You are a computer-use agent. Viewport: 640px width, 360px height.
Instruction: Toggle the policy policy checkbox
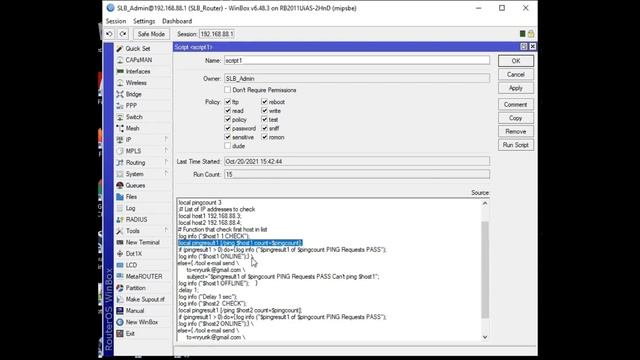click(x=228, y=120)
